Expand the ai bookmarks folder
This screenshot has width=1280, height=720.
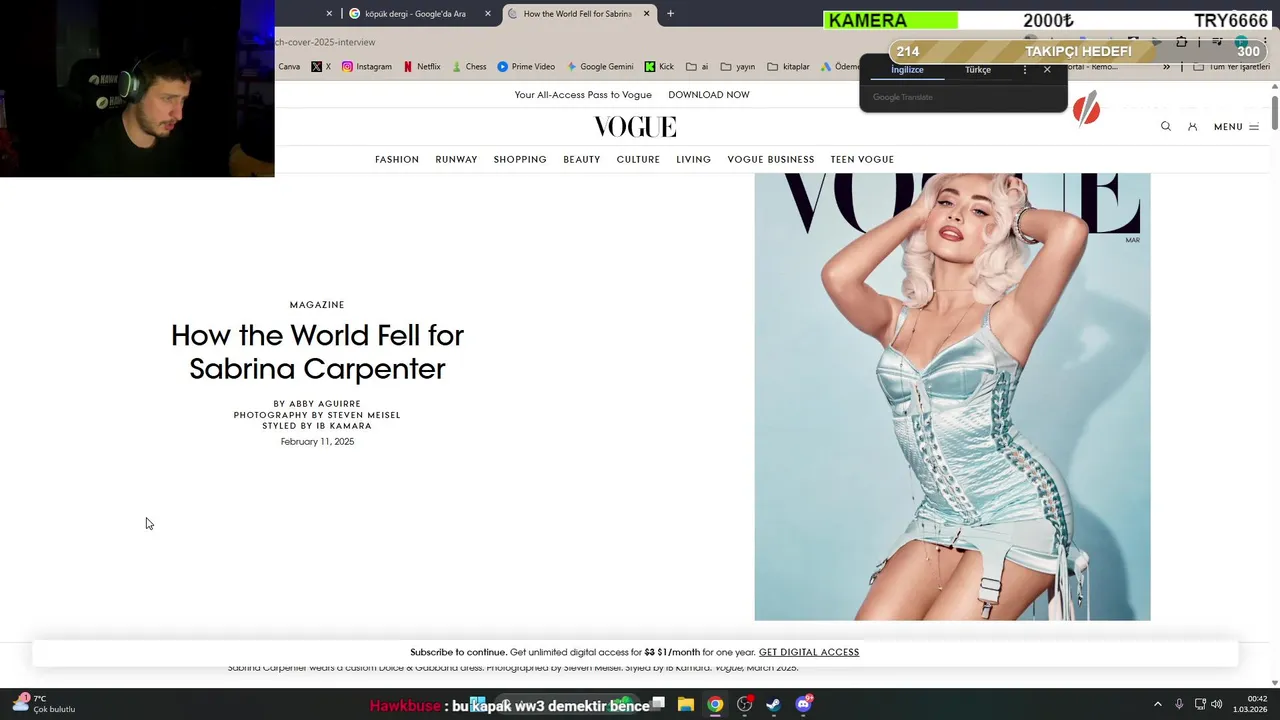point(697,67)
